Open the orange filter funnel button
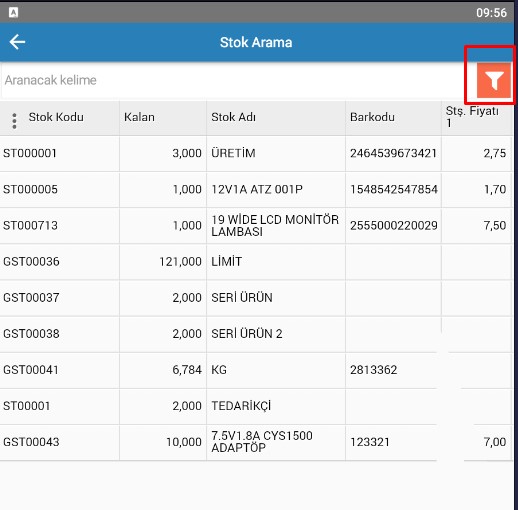This screenshot has width=518, height=510. coord(494,80)
